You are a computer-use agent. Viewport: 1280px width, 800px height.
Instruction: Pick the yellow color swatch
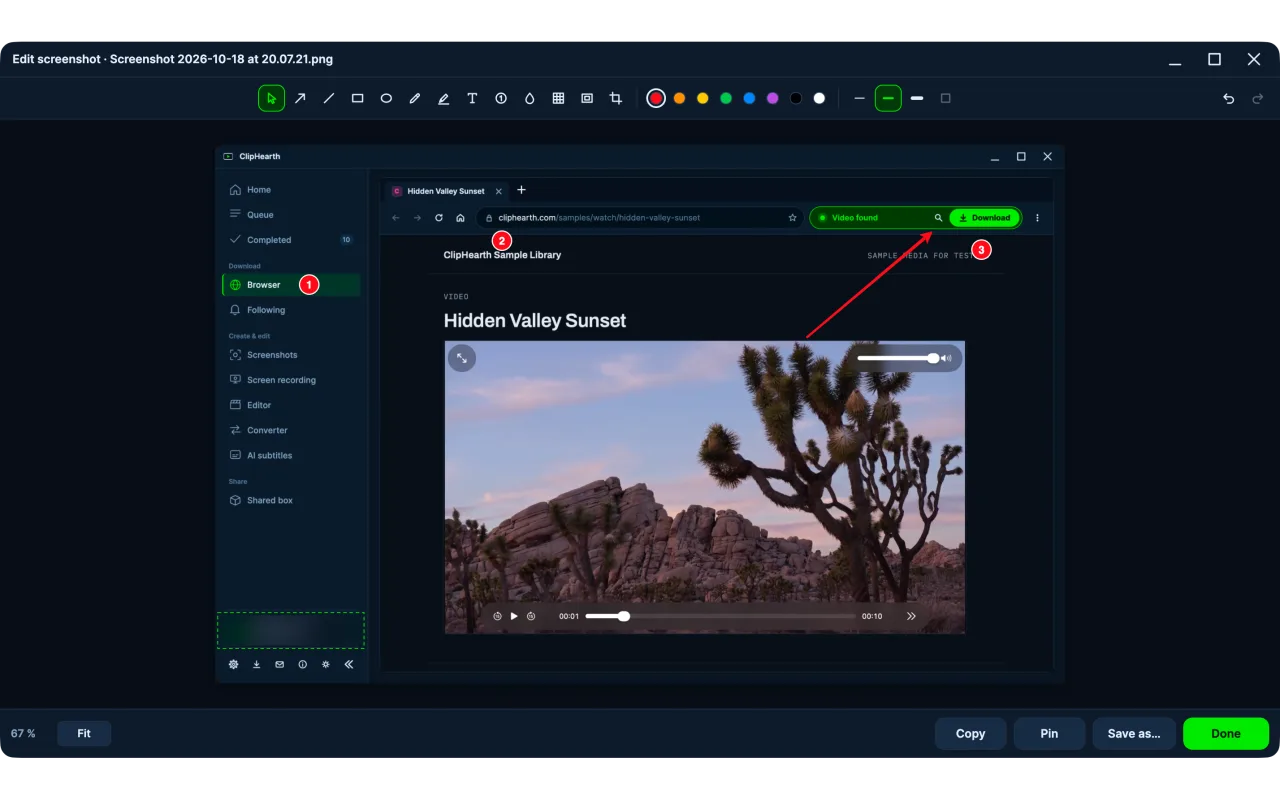coord(703,98)
